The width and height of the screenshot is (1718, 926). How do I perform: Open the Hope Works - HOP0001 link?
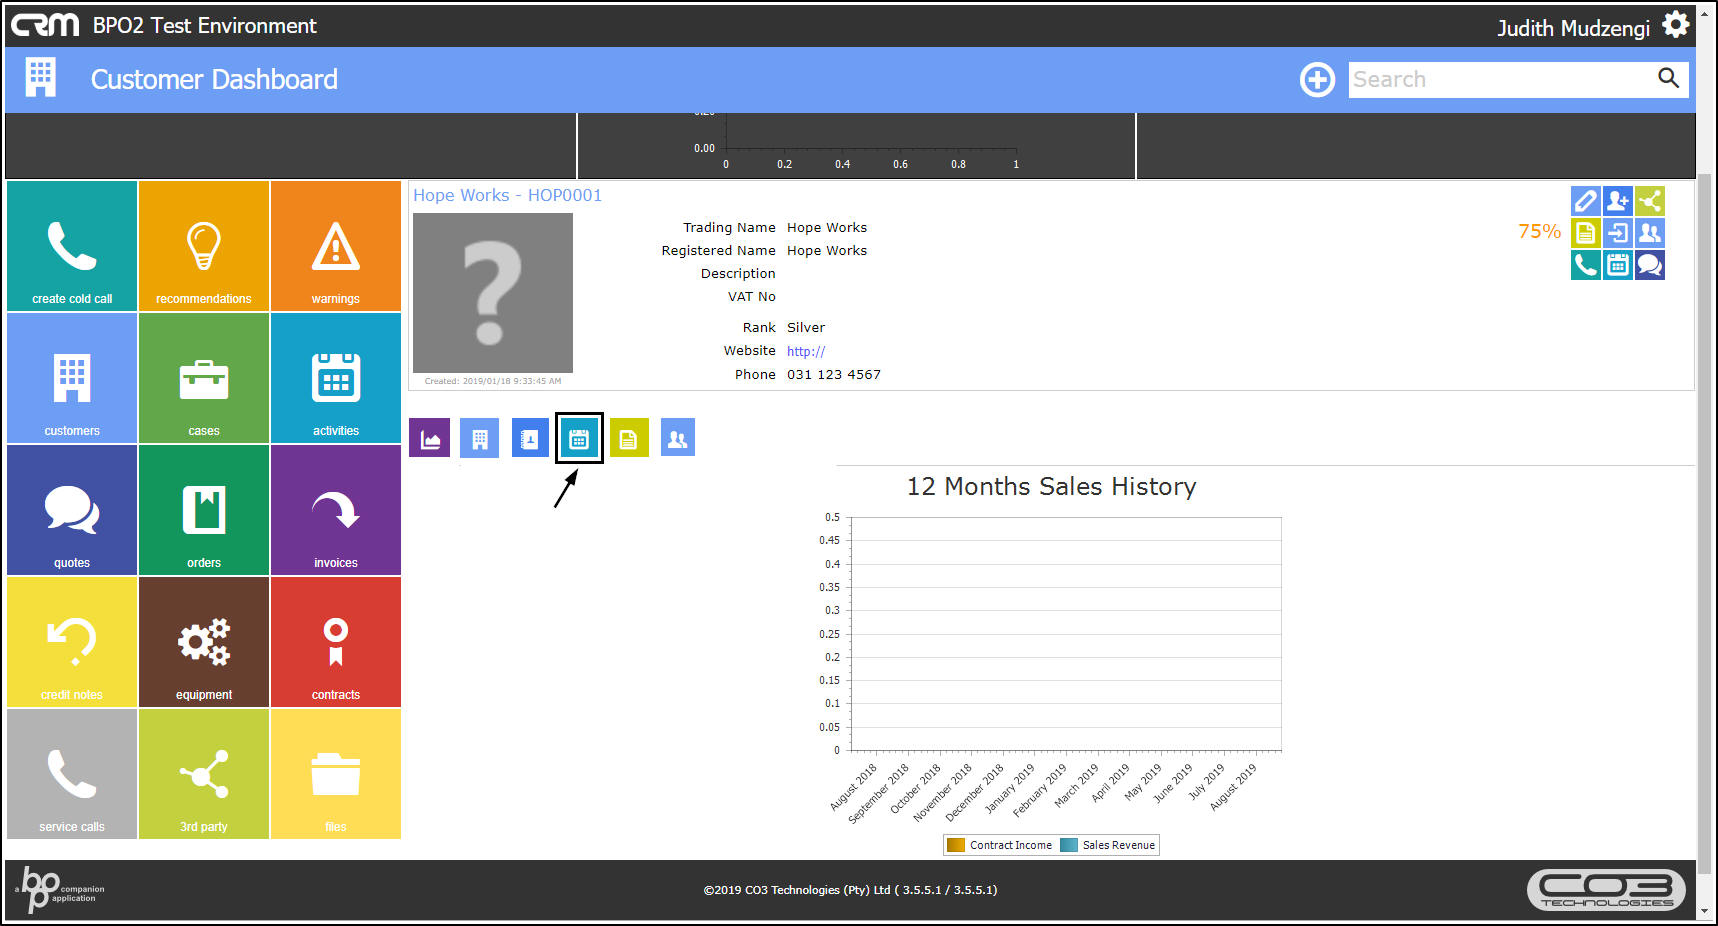coord(508,195)
